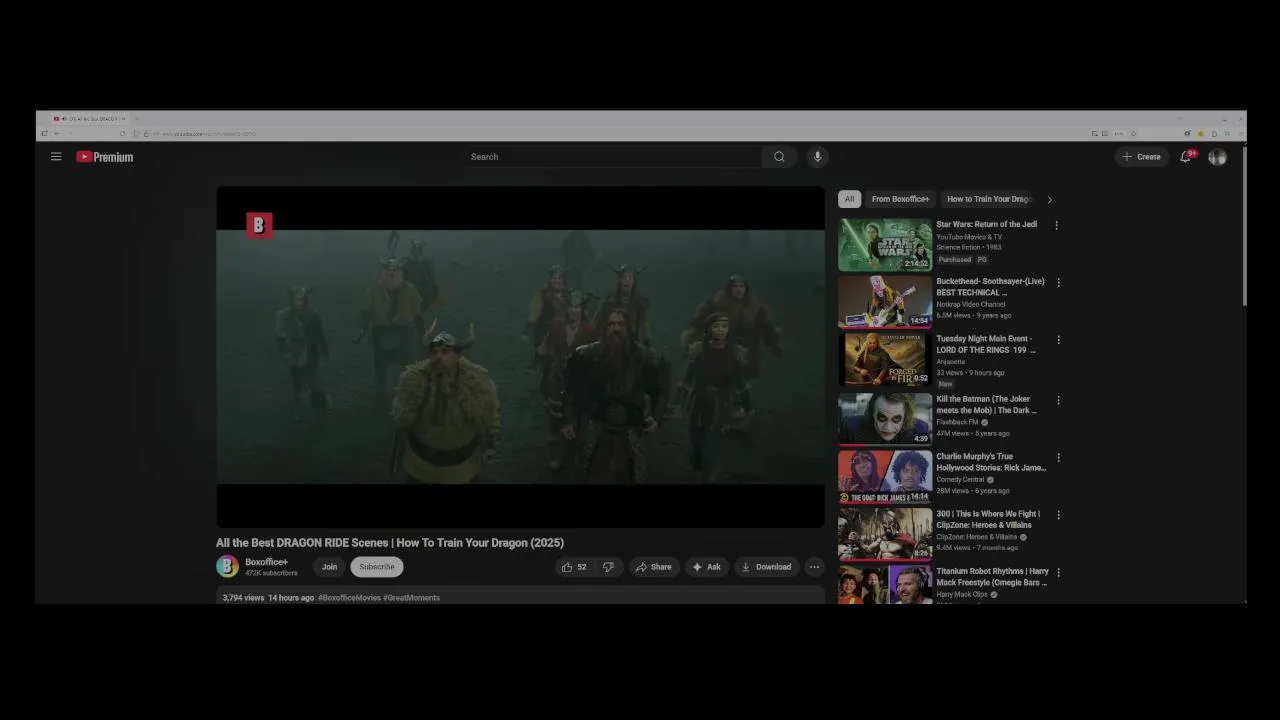This screenshot has height=720, width=1280.
Task: Open options for Charlie Murphy's True Hollywood Stories
Action: pyautogui.click(x=1058, y=457)
